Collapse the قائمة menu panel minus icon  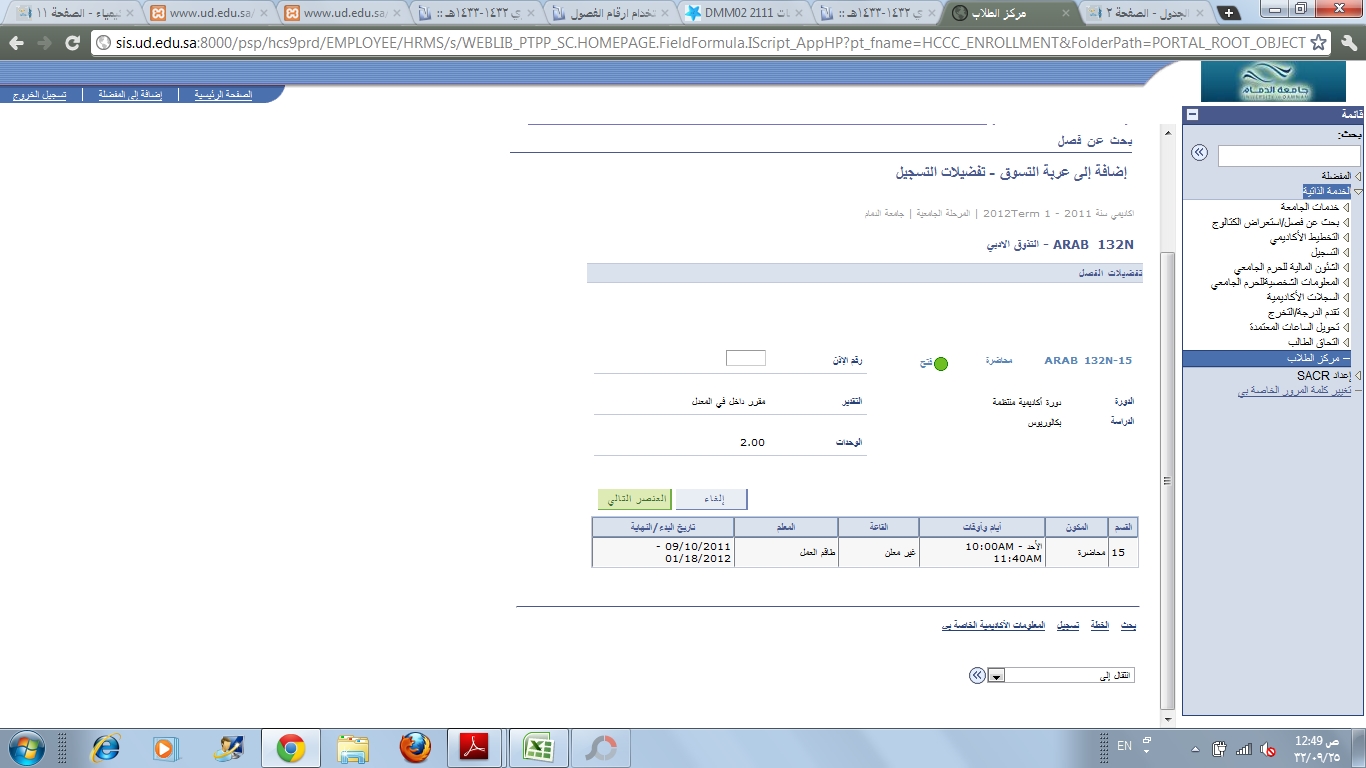tap(1192, 115)
